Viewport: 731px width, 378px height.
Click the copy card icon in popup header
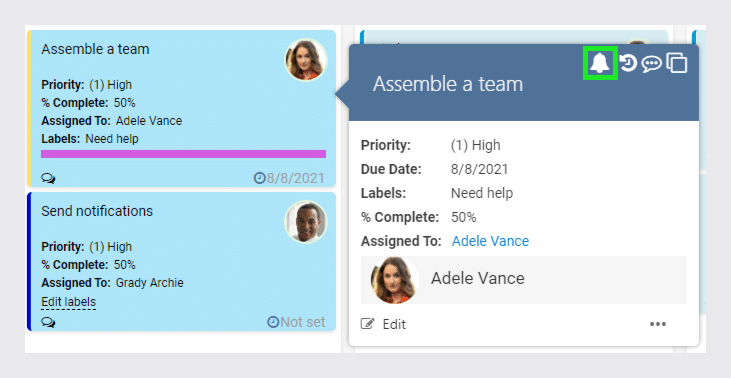[677, 63]
